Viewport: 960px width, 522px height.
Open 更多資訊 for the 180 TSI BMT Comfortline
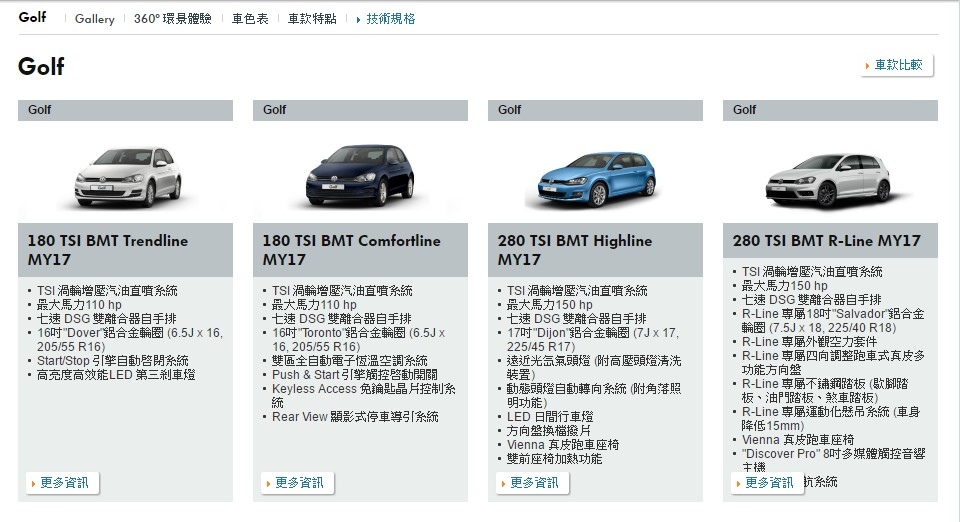pyautogui.click(x=298, y=483)
